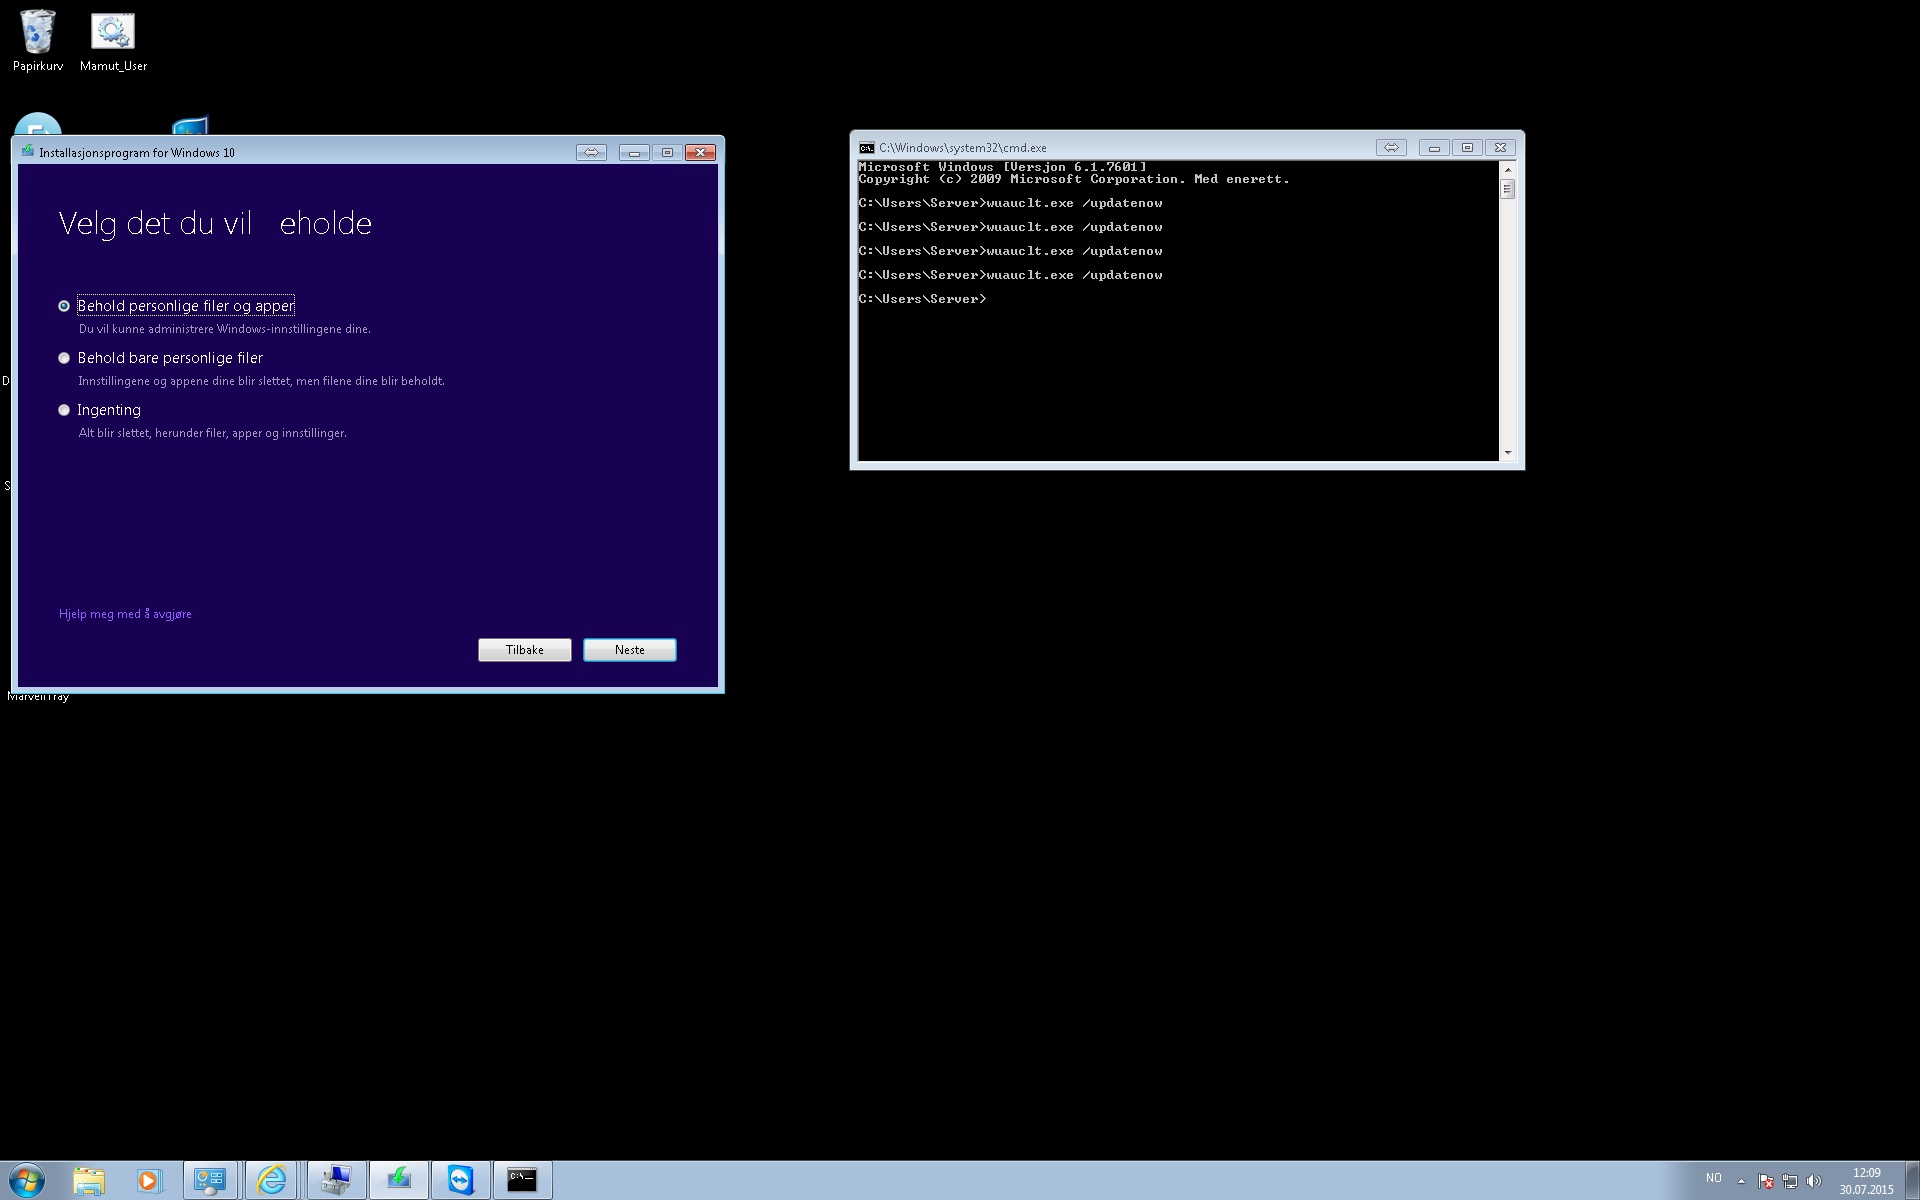Click the cmd scrollbar up arrow
Image resolution: width=1920 pixels, height=1200 pixels.
[1508, 169]
